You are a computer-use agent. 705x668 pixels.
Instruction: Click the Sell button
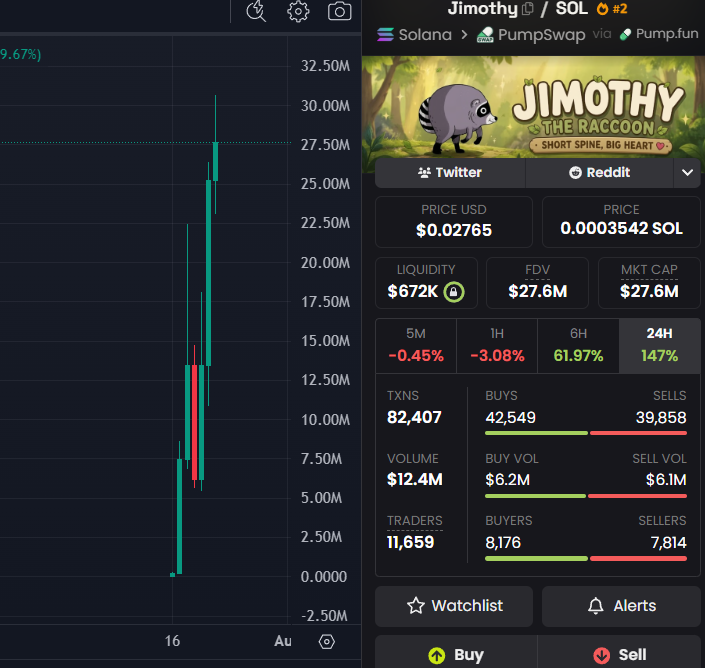(619, 654)
